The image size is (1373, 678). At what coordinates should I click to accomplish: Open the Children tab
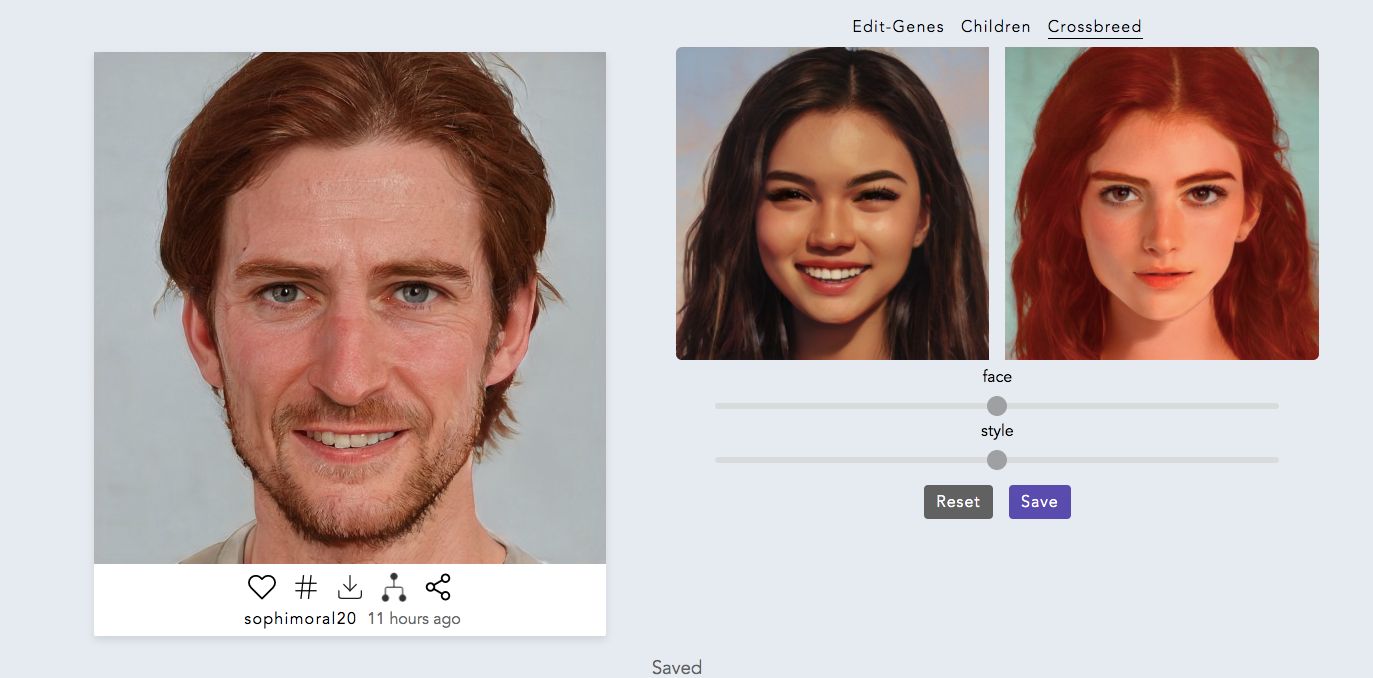[x=995, y=27]
